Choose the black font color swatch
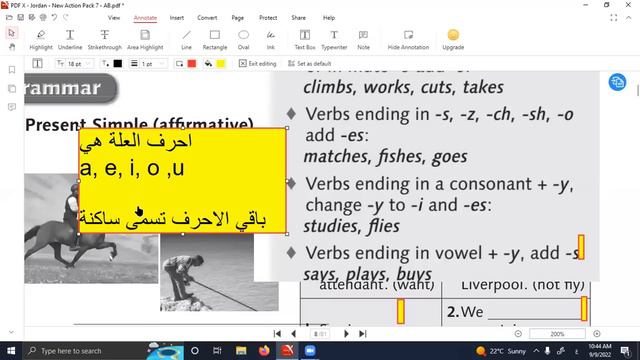 coord(118,64)
